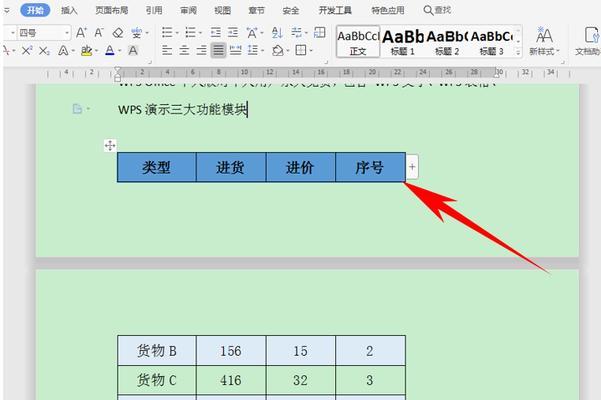Open the 审阅 tab
The width and height of the screenshot is (601, 400).
188,10
